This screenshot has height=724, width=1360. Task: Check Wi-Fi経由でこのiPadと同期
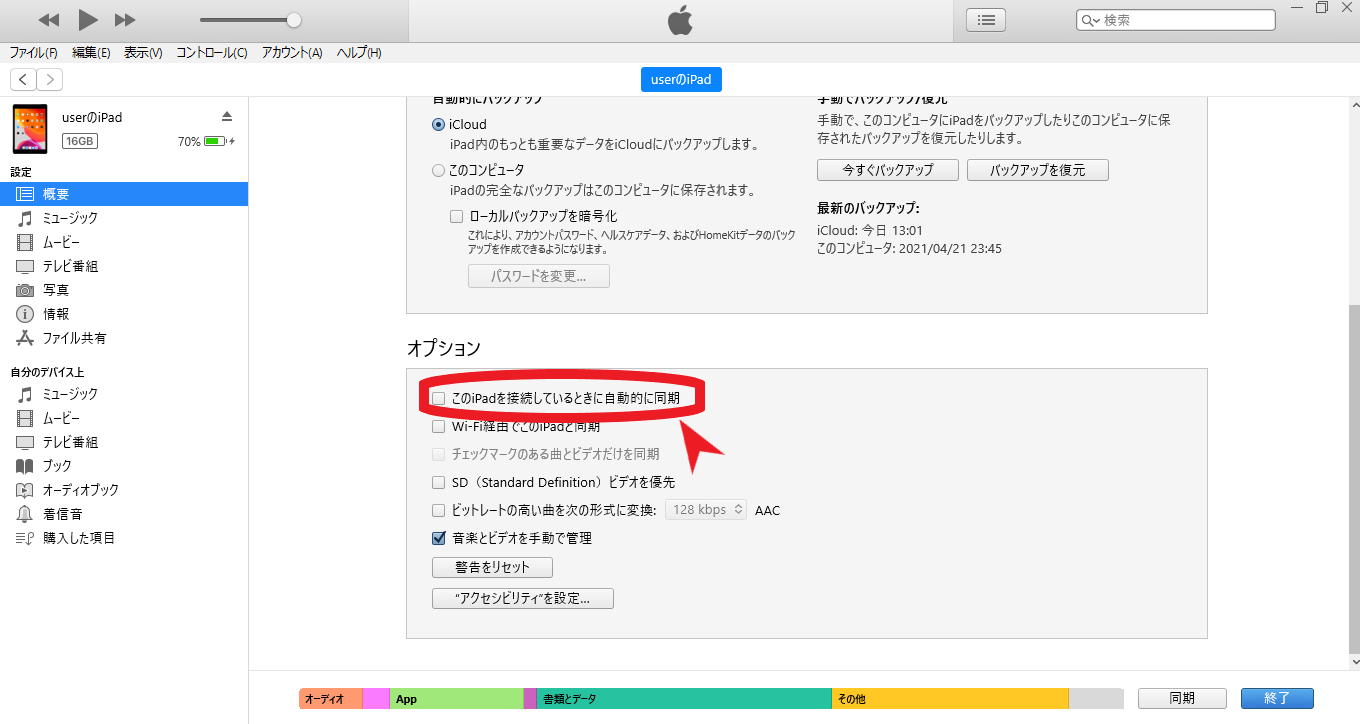pyautogui.click(x=438, y=426)
